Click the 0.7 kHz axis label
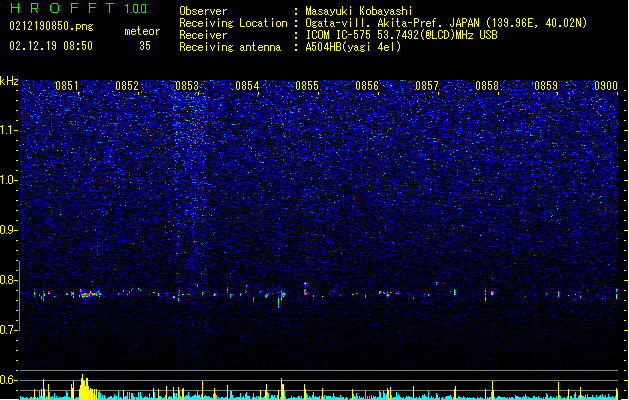This screenshot has width=629, height=400. pyautogui.click(x=8, y=330)
